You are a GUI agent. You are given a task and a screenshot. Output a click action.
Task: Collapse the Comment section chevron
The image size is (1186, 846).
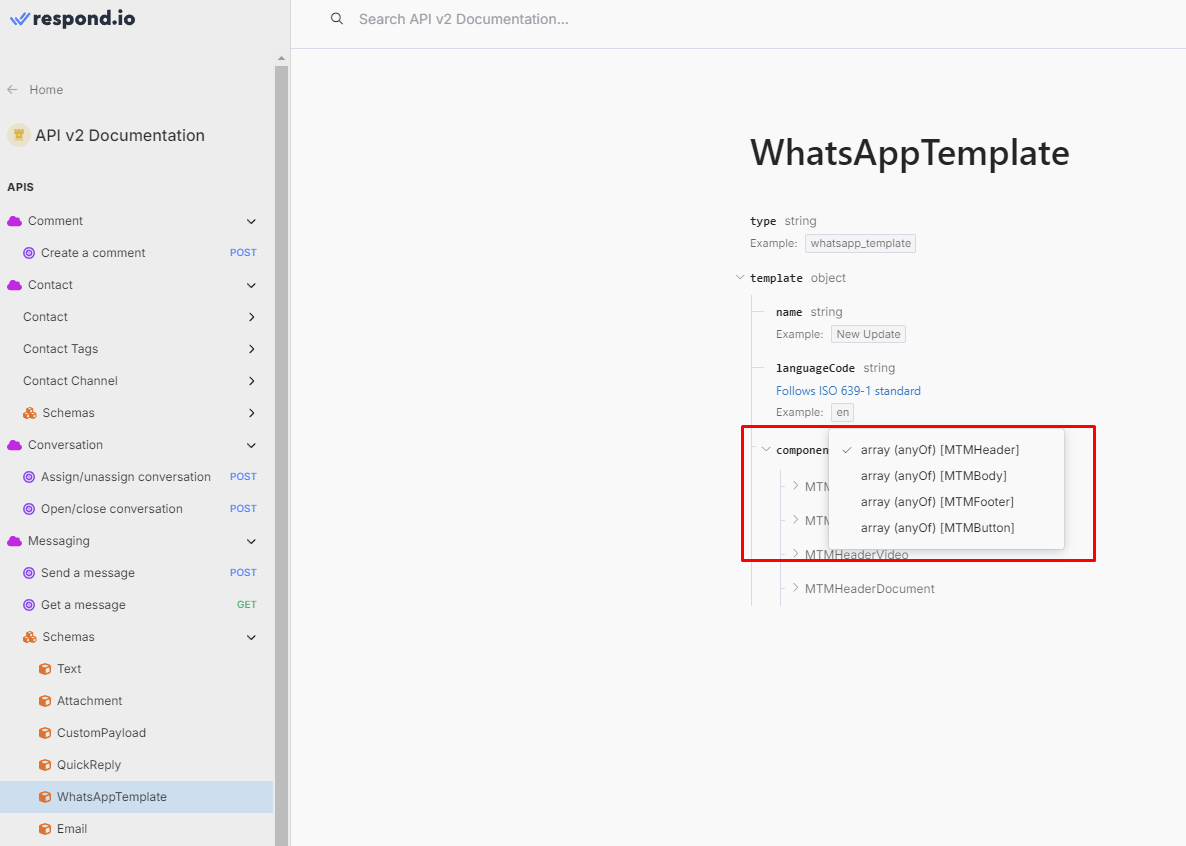point(251,221)
